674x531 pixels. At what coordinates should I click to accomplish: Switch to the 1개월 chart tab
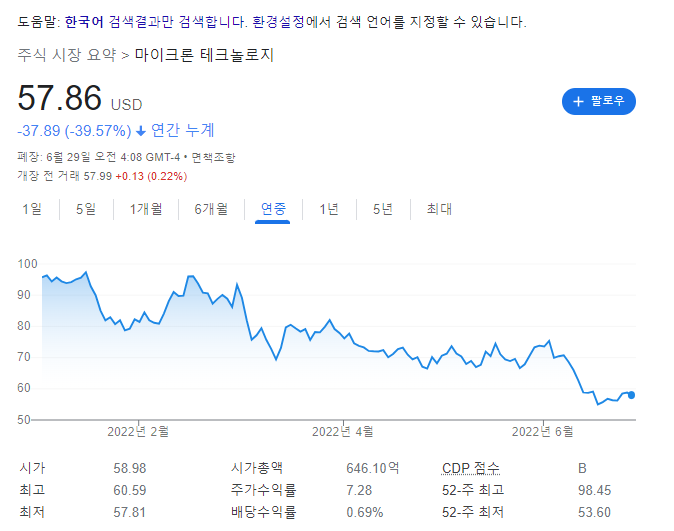146,209
